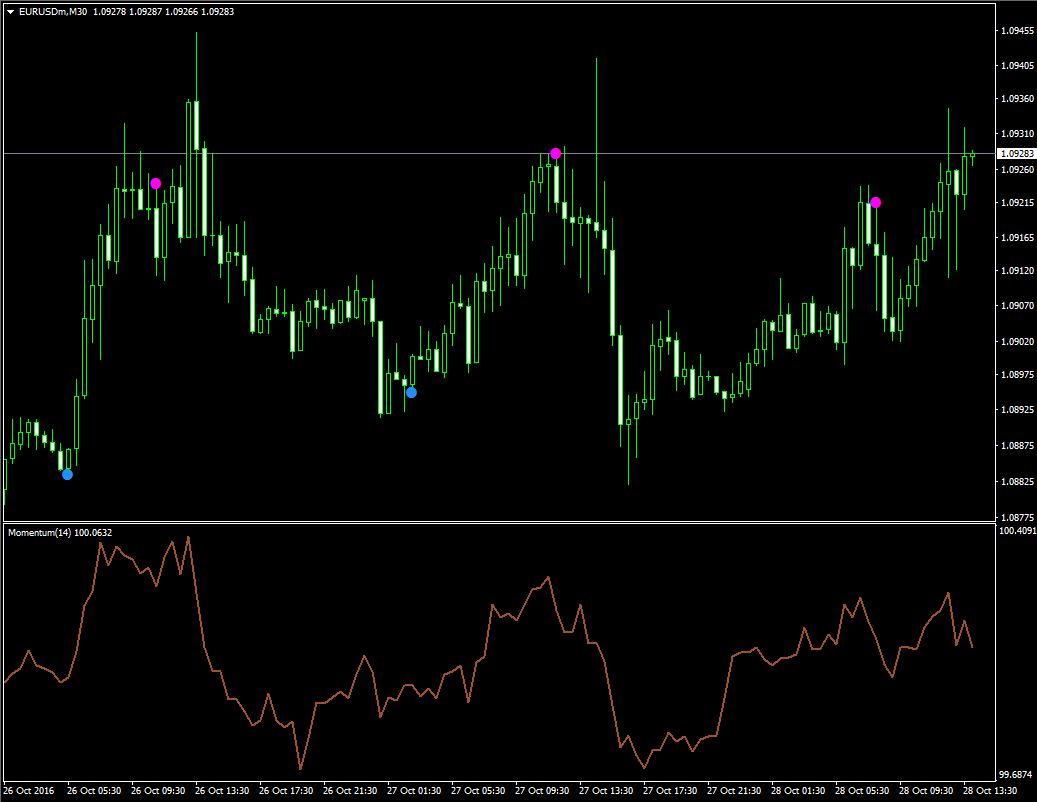Click the 26 Oct 21:30 time label

(350, 791)
